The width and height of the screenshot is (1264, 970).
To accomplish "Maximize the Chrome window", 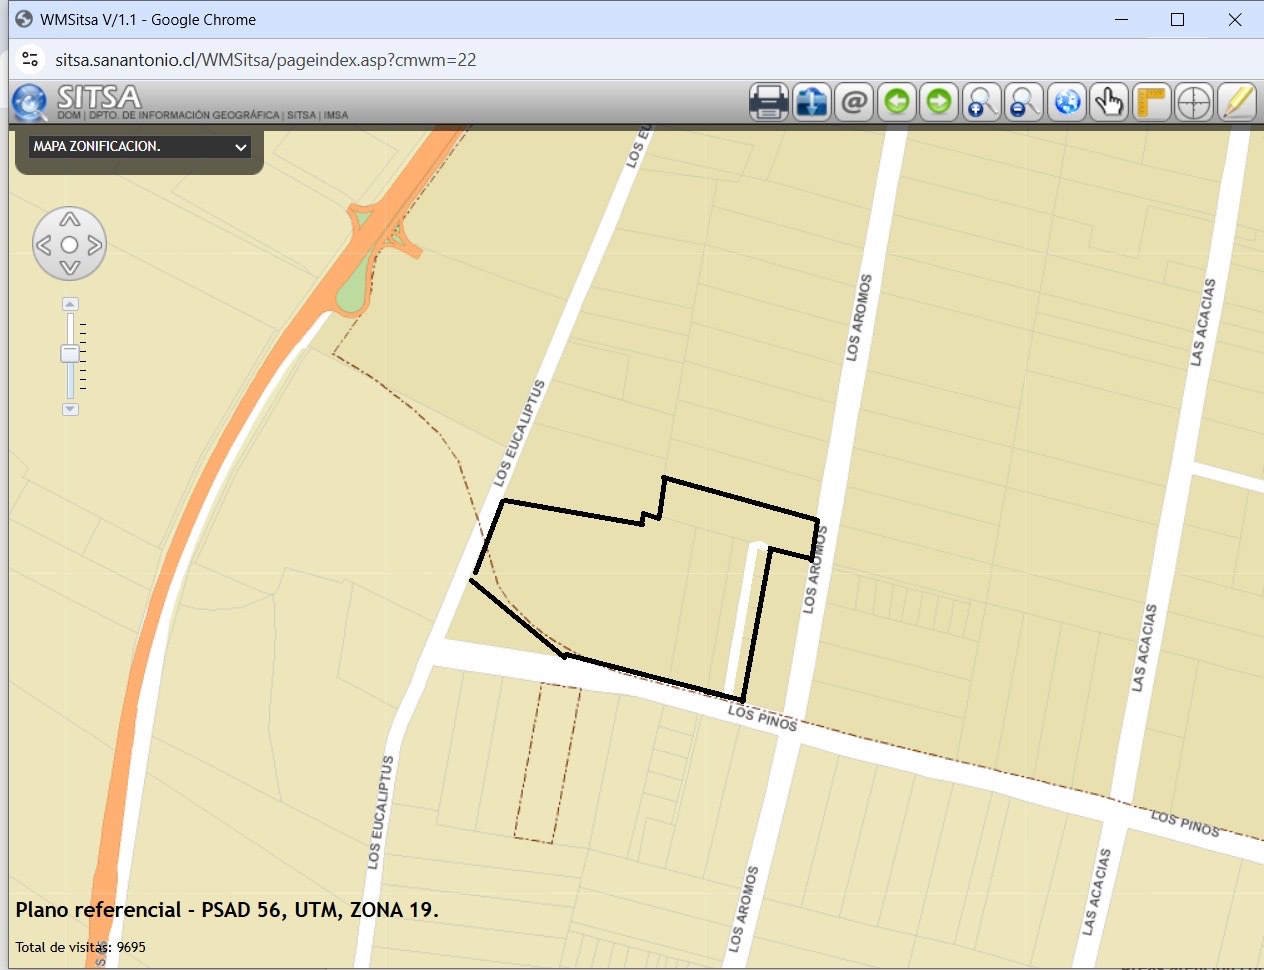I will point(1178,20).
